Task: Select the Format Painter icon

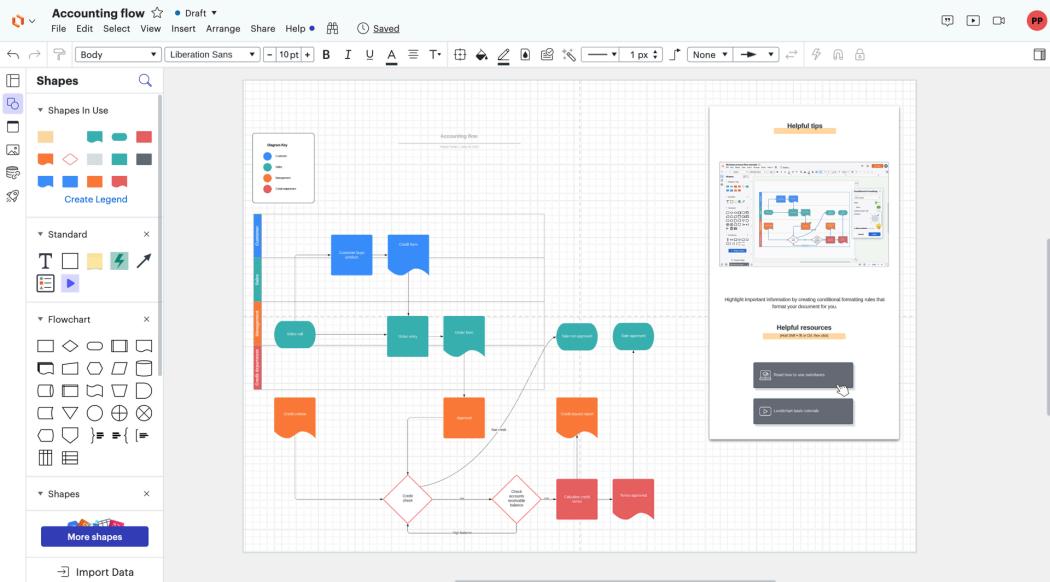Action: click(59, 55)
